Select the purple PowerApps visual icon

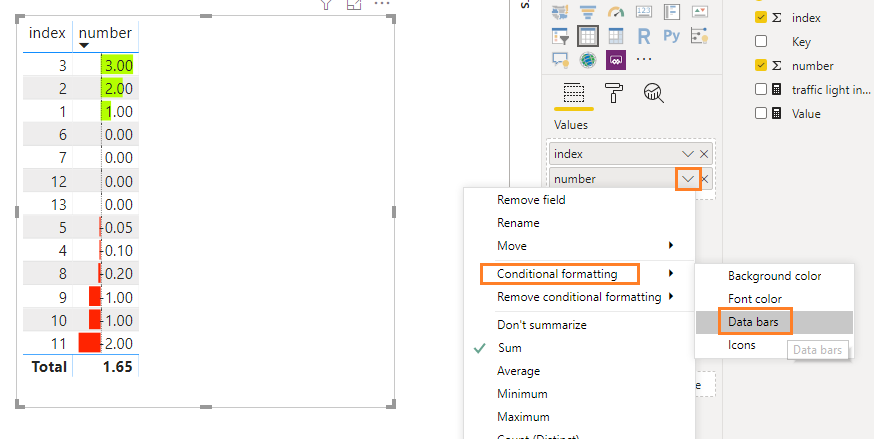tap(616, 60)
